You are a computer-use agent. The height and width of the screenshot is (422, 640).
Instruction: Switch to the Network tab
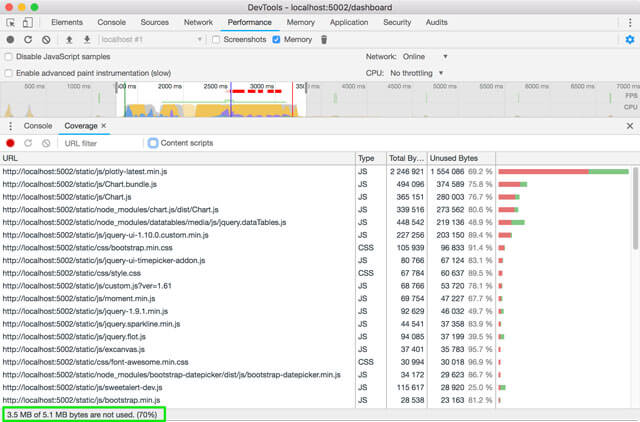(198, 22)
